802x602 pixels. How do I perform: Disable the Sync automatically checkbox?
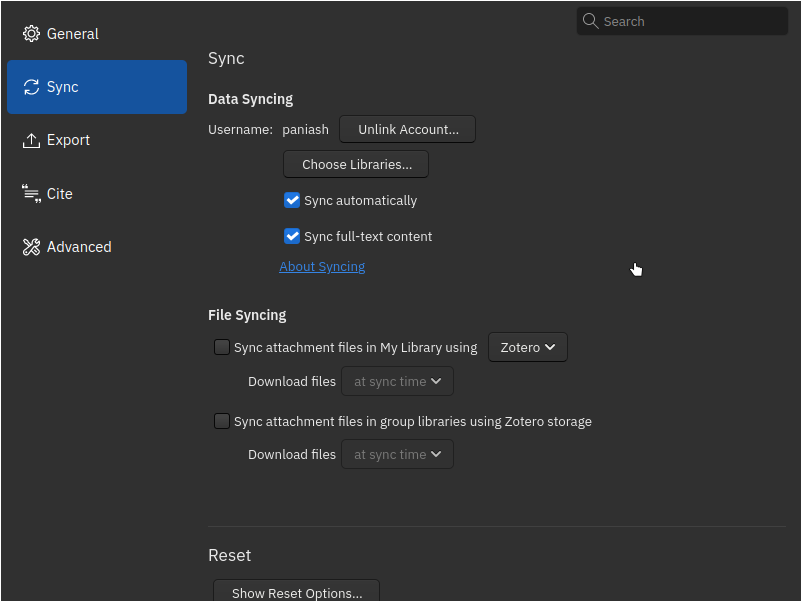click(292, 200)
